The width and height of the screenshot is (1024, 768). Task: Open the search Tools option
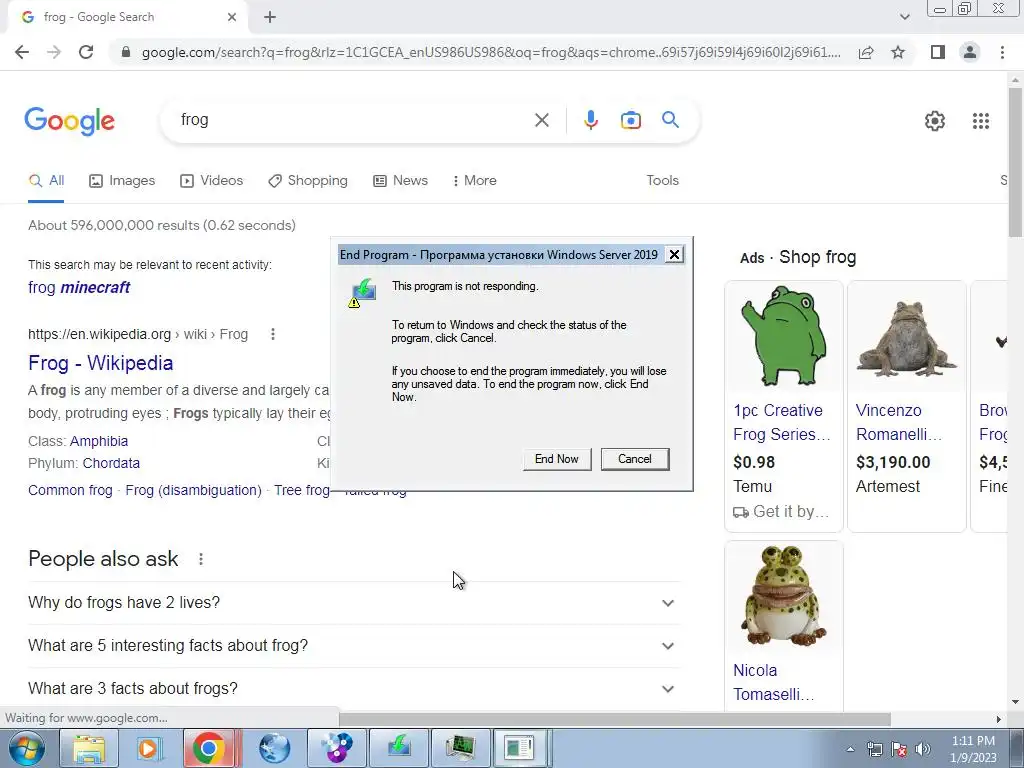(x=662, y=181)
